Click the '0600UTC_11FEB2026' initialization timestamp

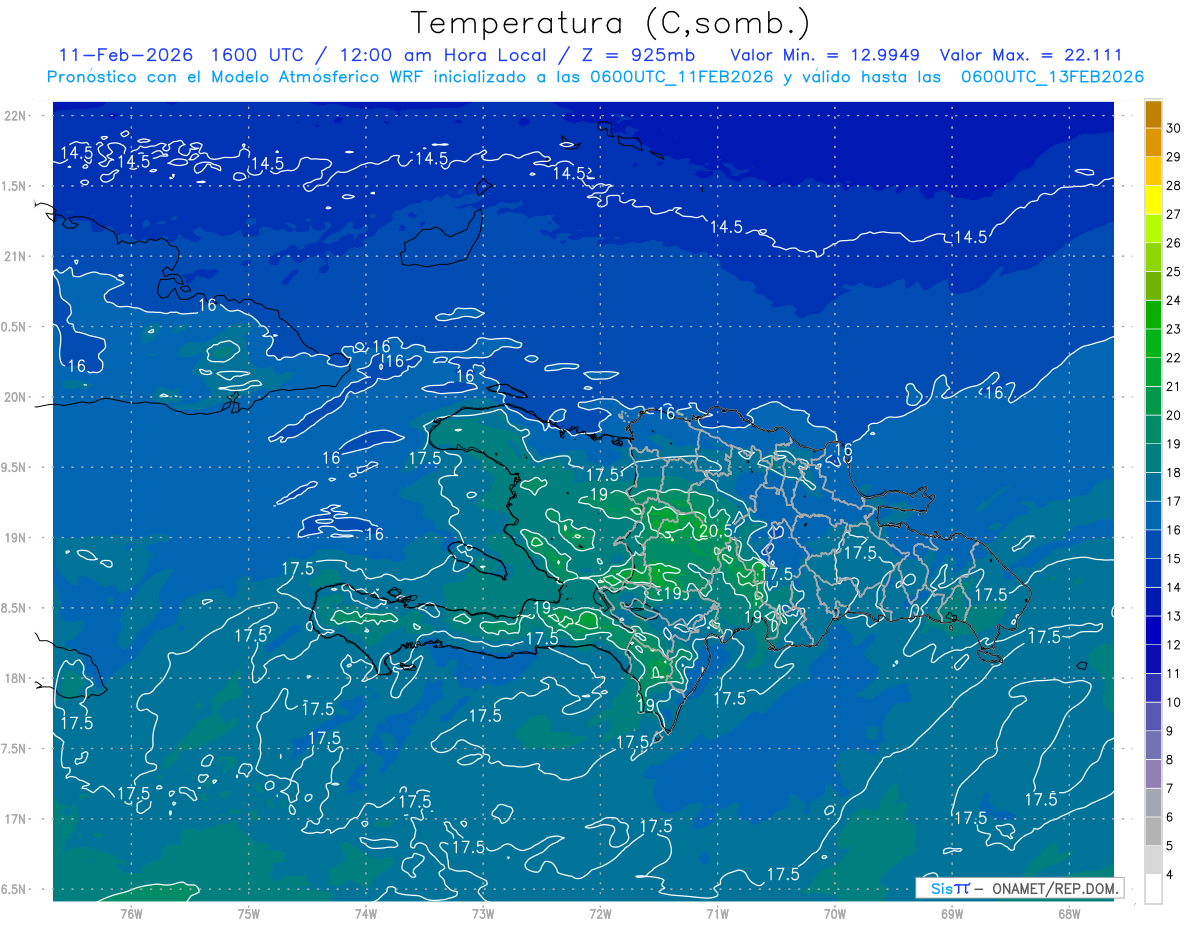tap(680, 77)
